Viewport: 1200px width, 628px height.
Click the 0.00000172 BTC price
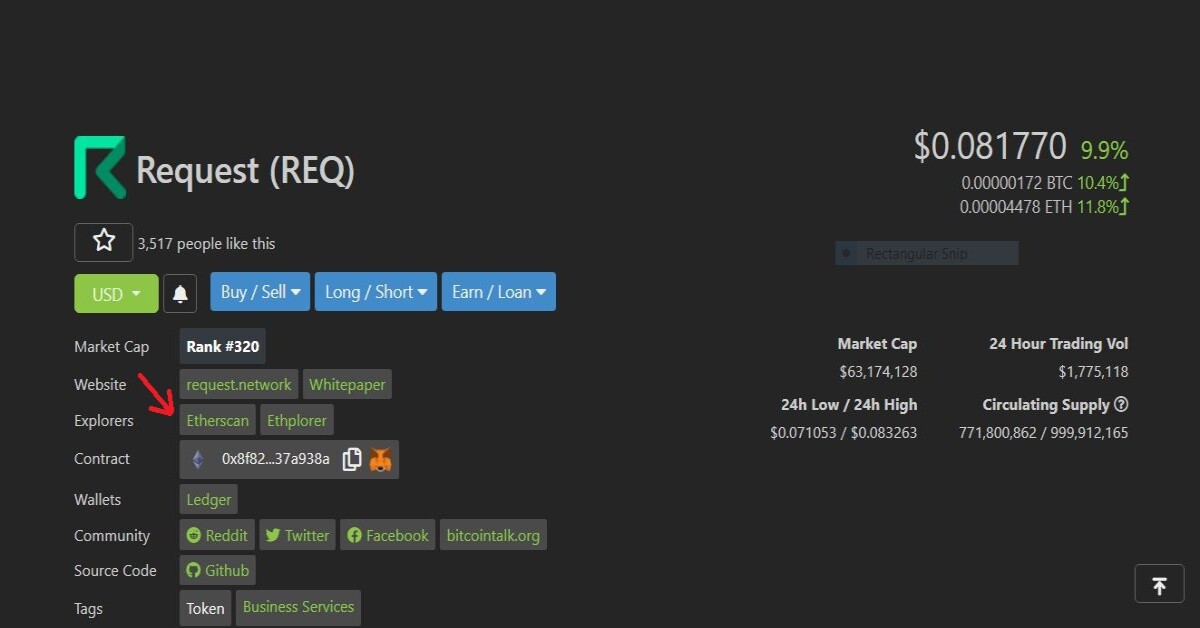[x=1017, y=183]
